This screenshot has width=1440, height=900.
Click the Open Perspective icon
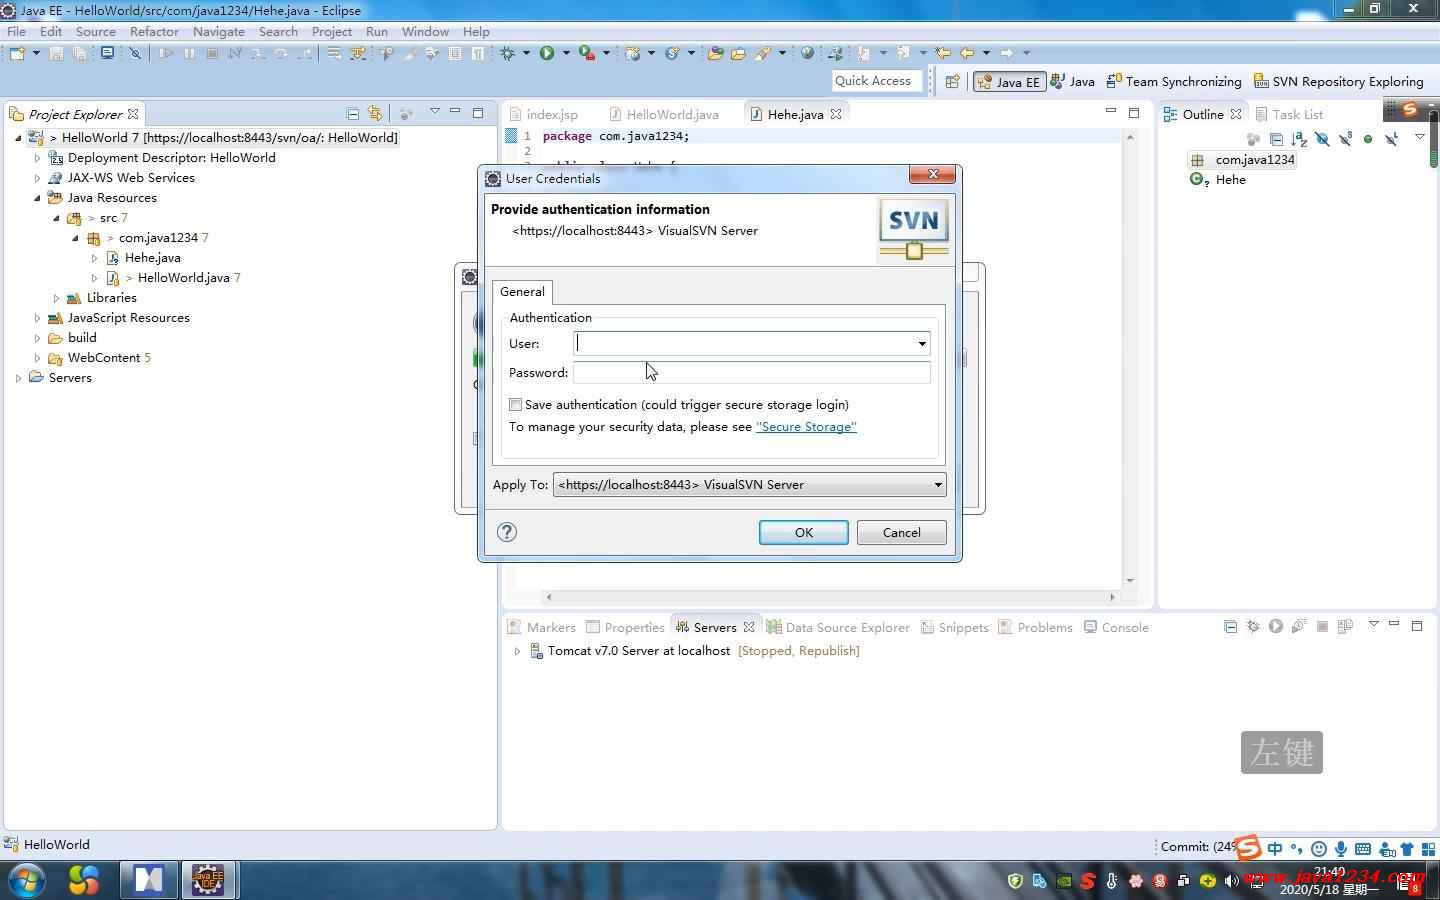click(952, 81)
